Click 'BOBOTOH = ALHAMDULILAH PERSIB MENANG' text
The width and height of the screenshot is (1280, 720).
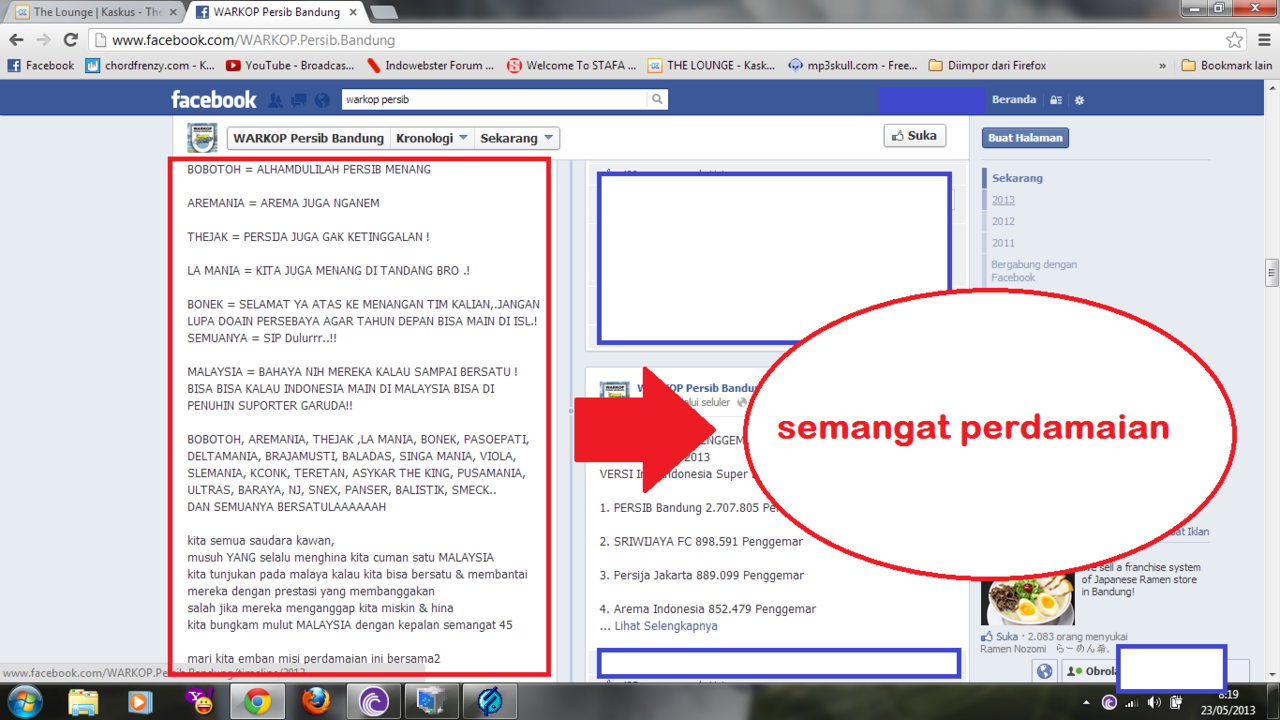309,170
